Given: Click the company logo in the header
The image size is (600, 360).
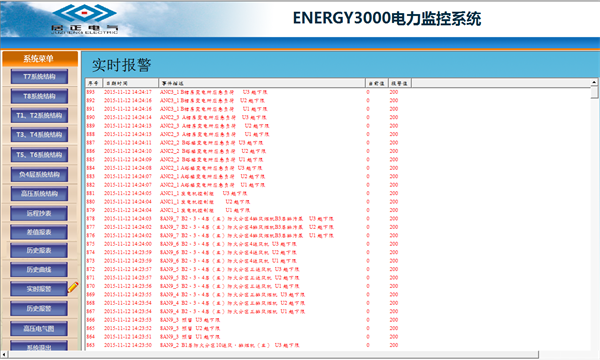Looking at the screenshot, I should click(x=85, y=18).
